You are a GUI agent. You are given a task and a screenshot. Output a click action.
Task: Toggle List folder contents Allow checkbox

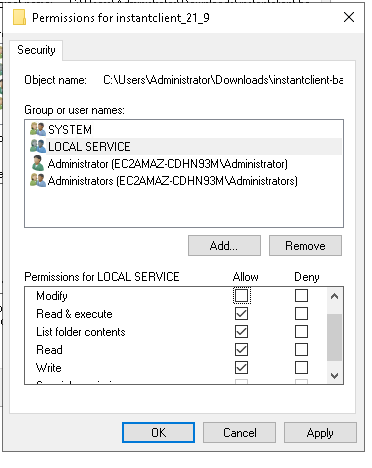pyautogui.click(x=241, y=331)
